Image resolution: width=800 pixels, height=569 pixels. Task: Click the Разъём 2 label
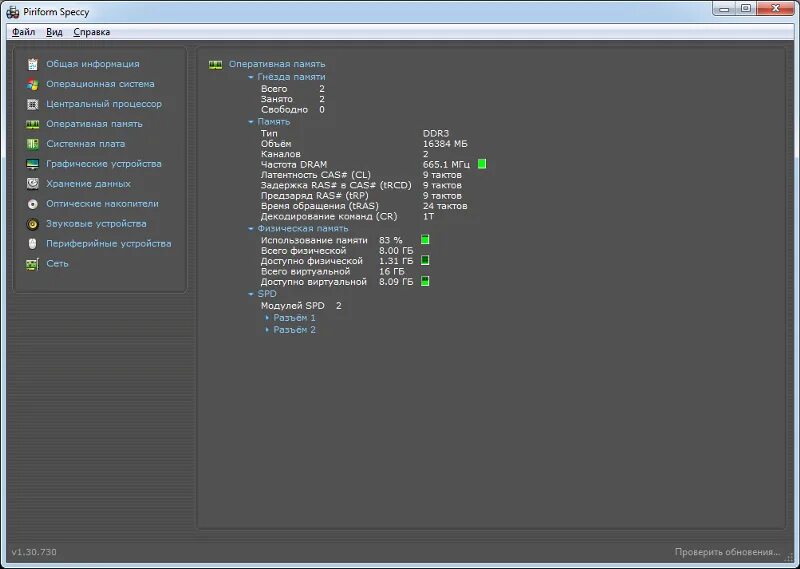click(294, 330)
